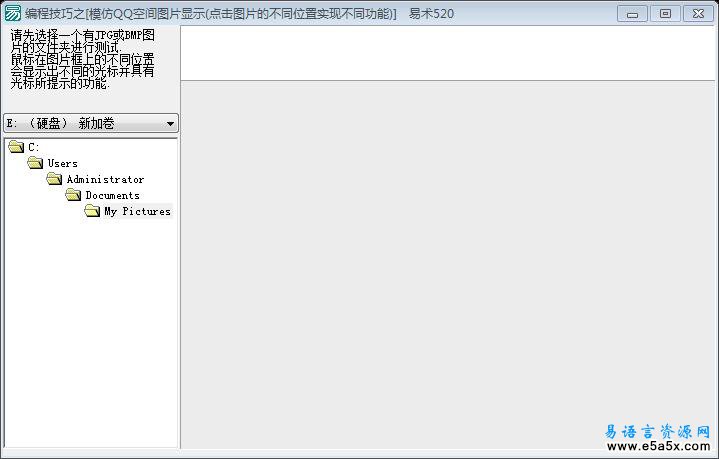Select the Users folder label

(62, 163)
